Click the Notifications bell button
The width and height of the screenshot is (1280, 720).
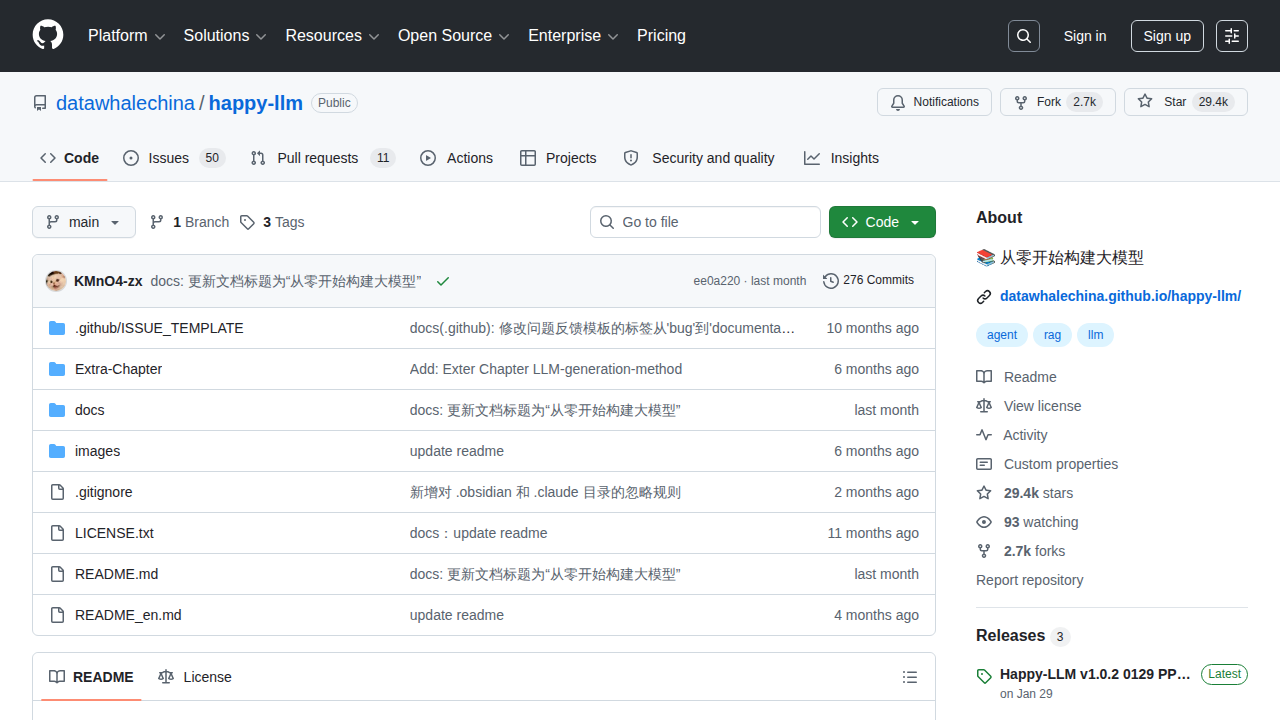934,102
